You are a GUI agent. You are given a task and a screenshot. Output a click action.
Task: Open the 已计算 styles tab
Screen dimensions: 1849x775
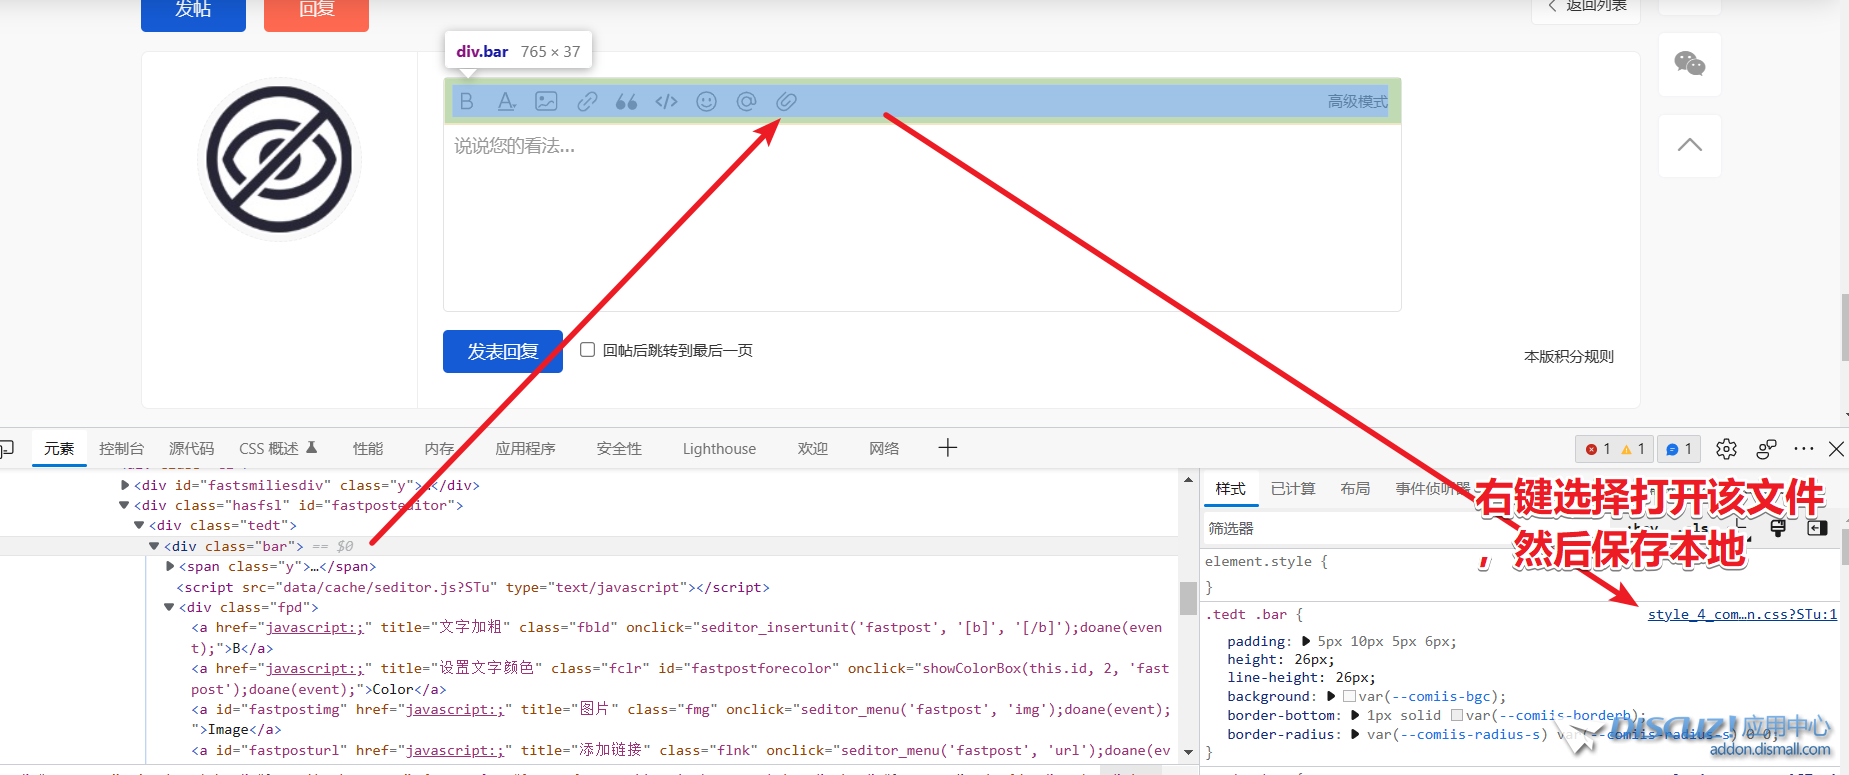point(1292,489)
